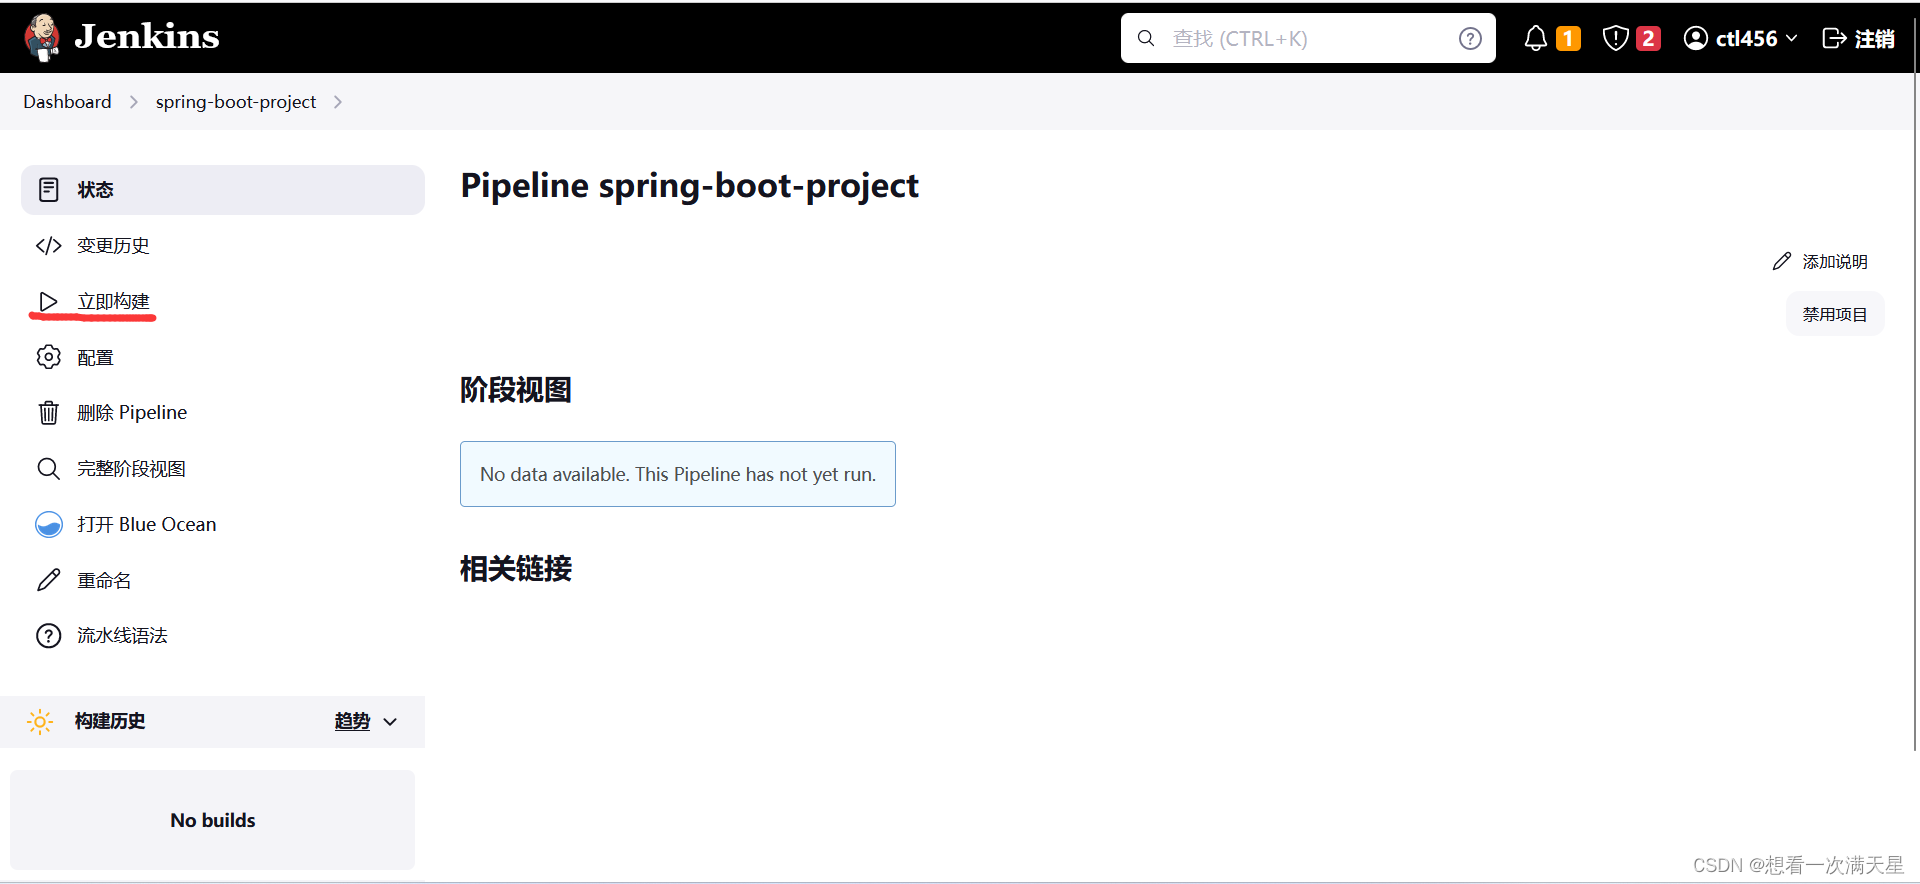Expand chevron after spring-boot-project breadcrumb
Screen dimensions: 1920x884
tap(338, 102)
